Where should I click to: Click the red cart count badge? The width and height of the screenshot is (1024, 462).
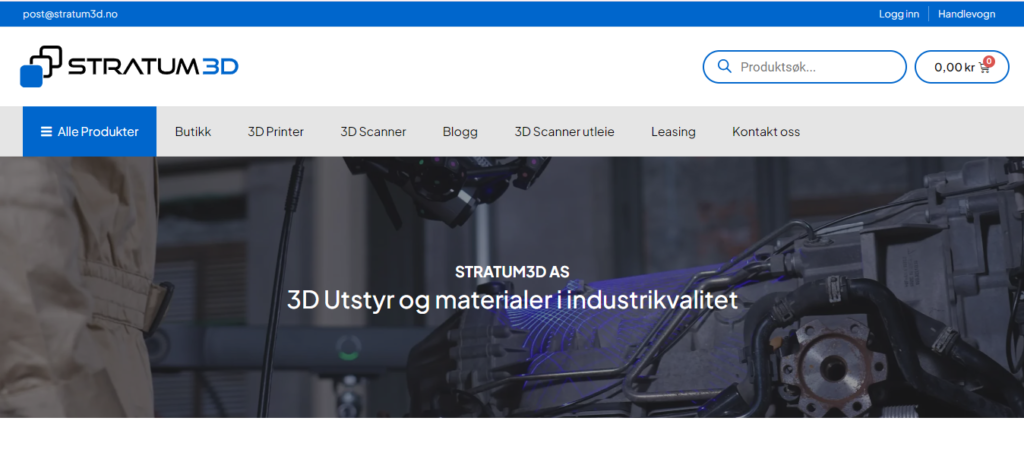coord(989,61)
